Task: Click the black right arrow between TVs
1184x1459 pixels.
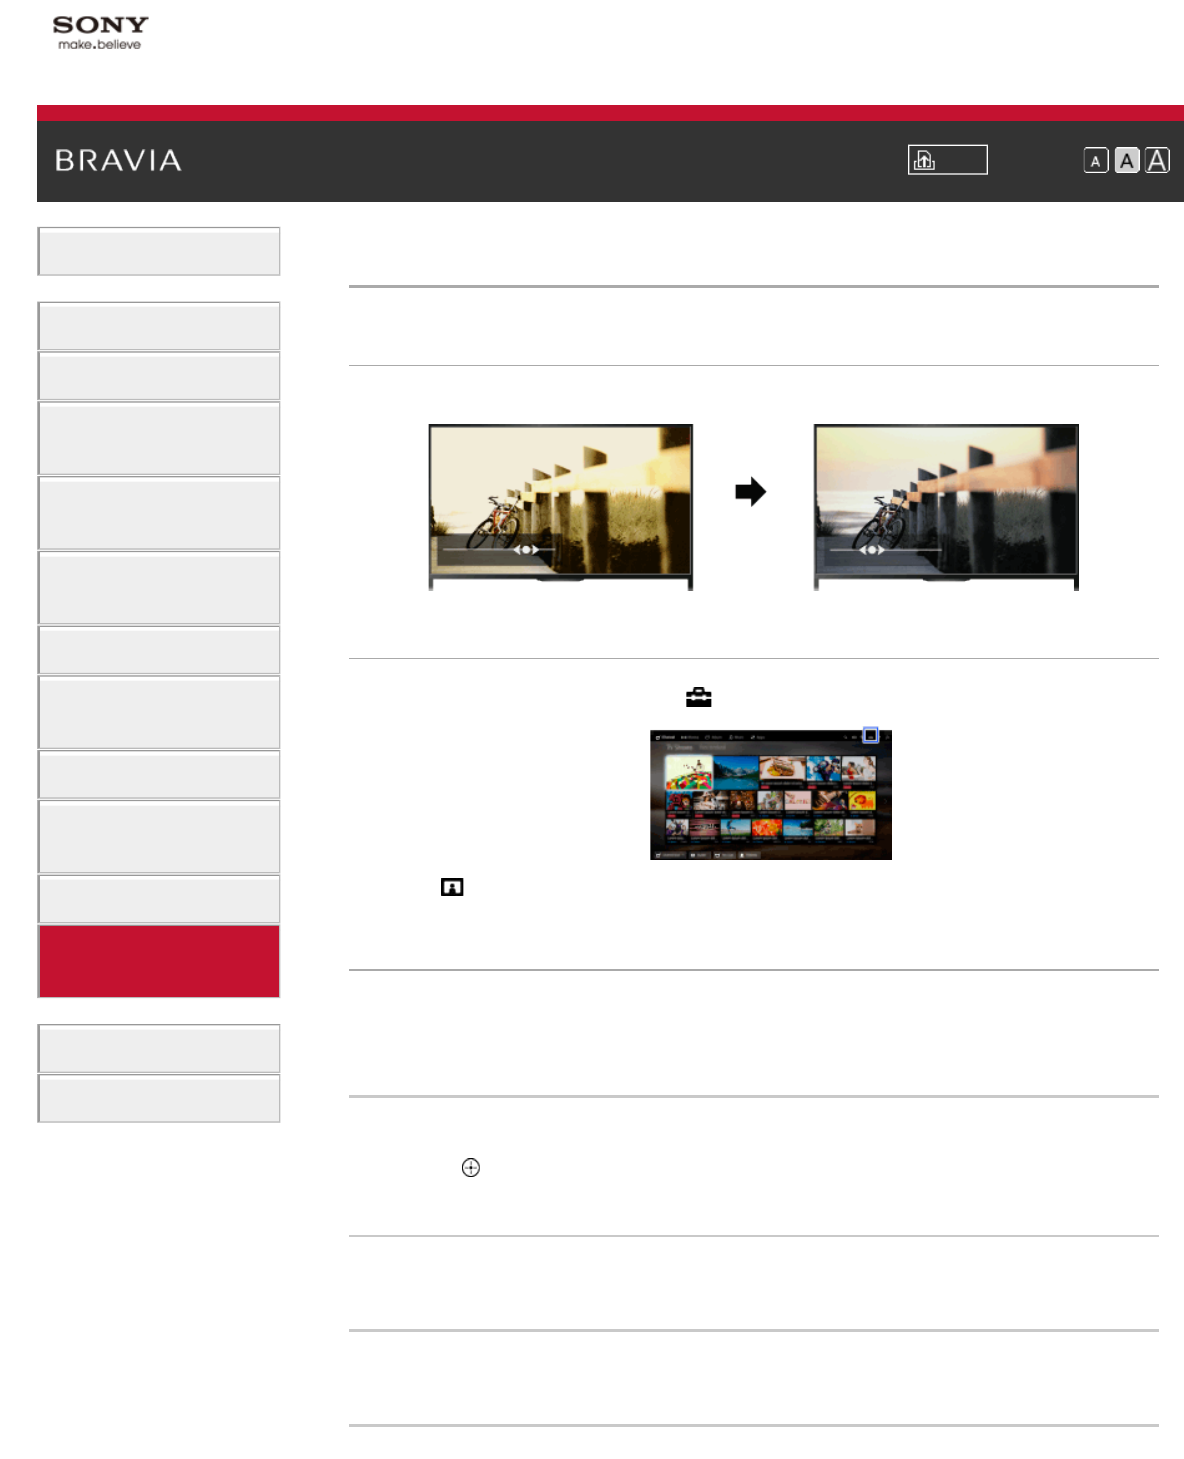Action: point(750,492)
